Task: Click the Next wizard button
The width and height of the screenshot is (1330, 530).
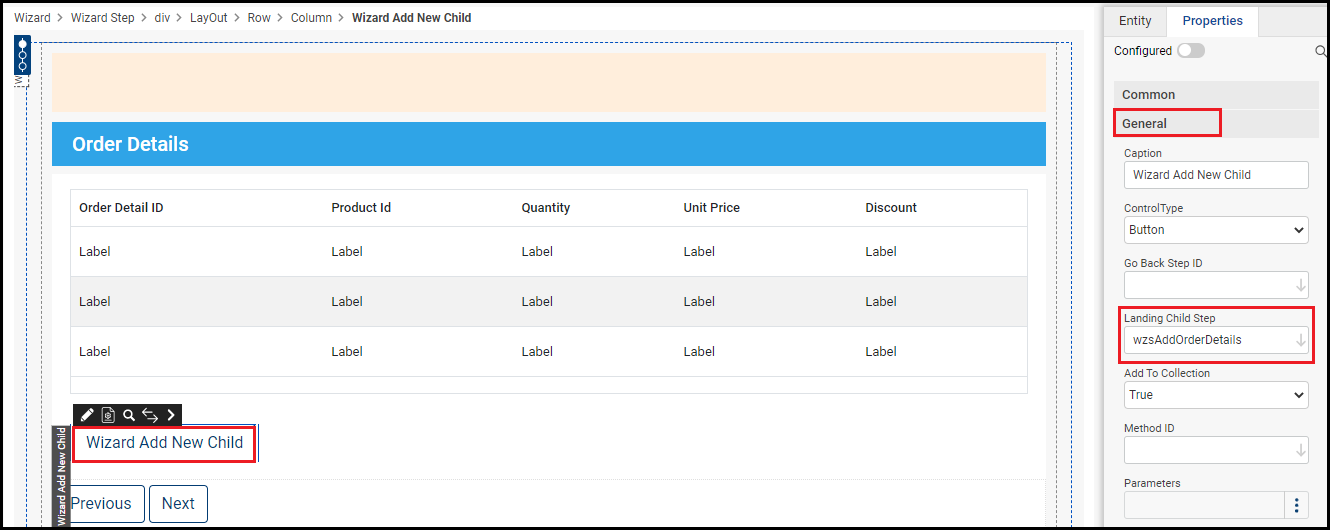Action: pyautogui.click(x=178, y=504)
